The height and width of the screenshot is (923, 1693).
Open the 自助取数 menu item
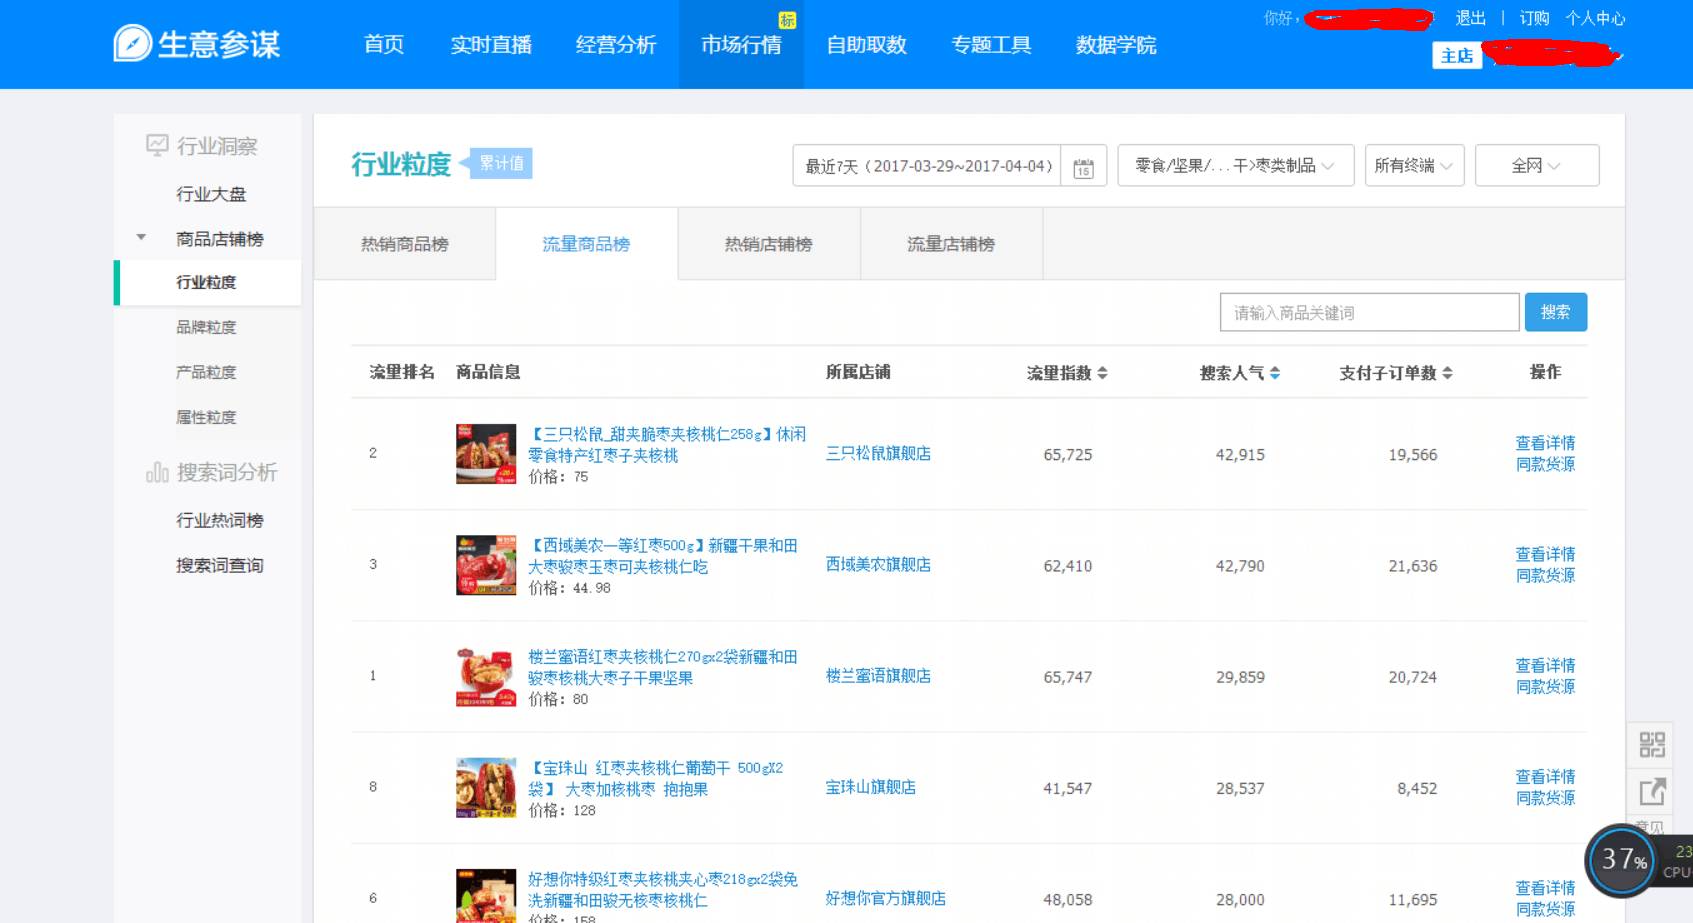[866, 45]
